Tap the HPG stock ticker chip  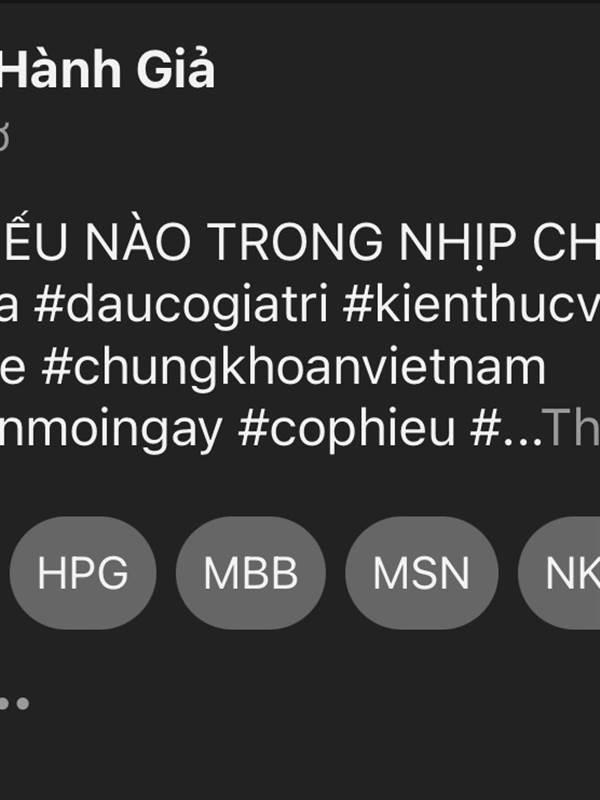(x=83, y=573)
